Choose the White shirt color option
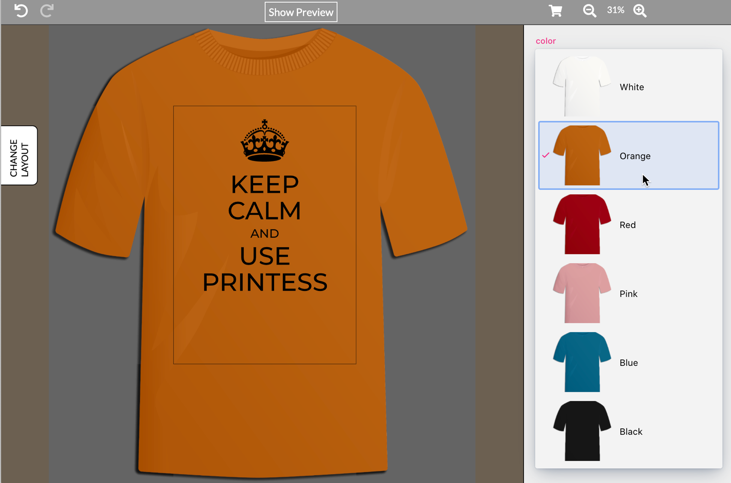The image size is (731, 483). (x=628, y=87)
